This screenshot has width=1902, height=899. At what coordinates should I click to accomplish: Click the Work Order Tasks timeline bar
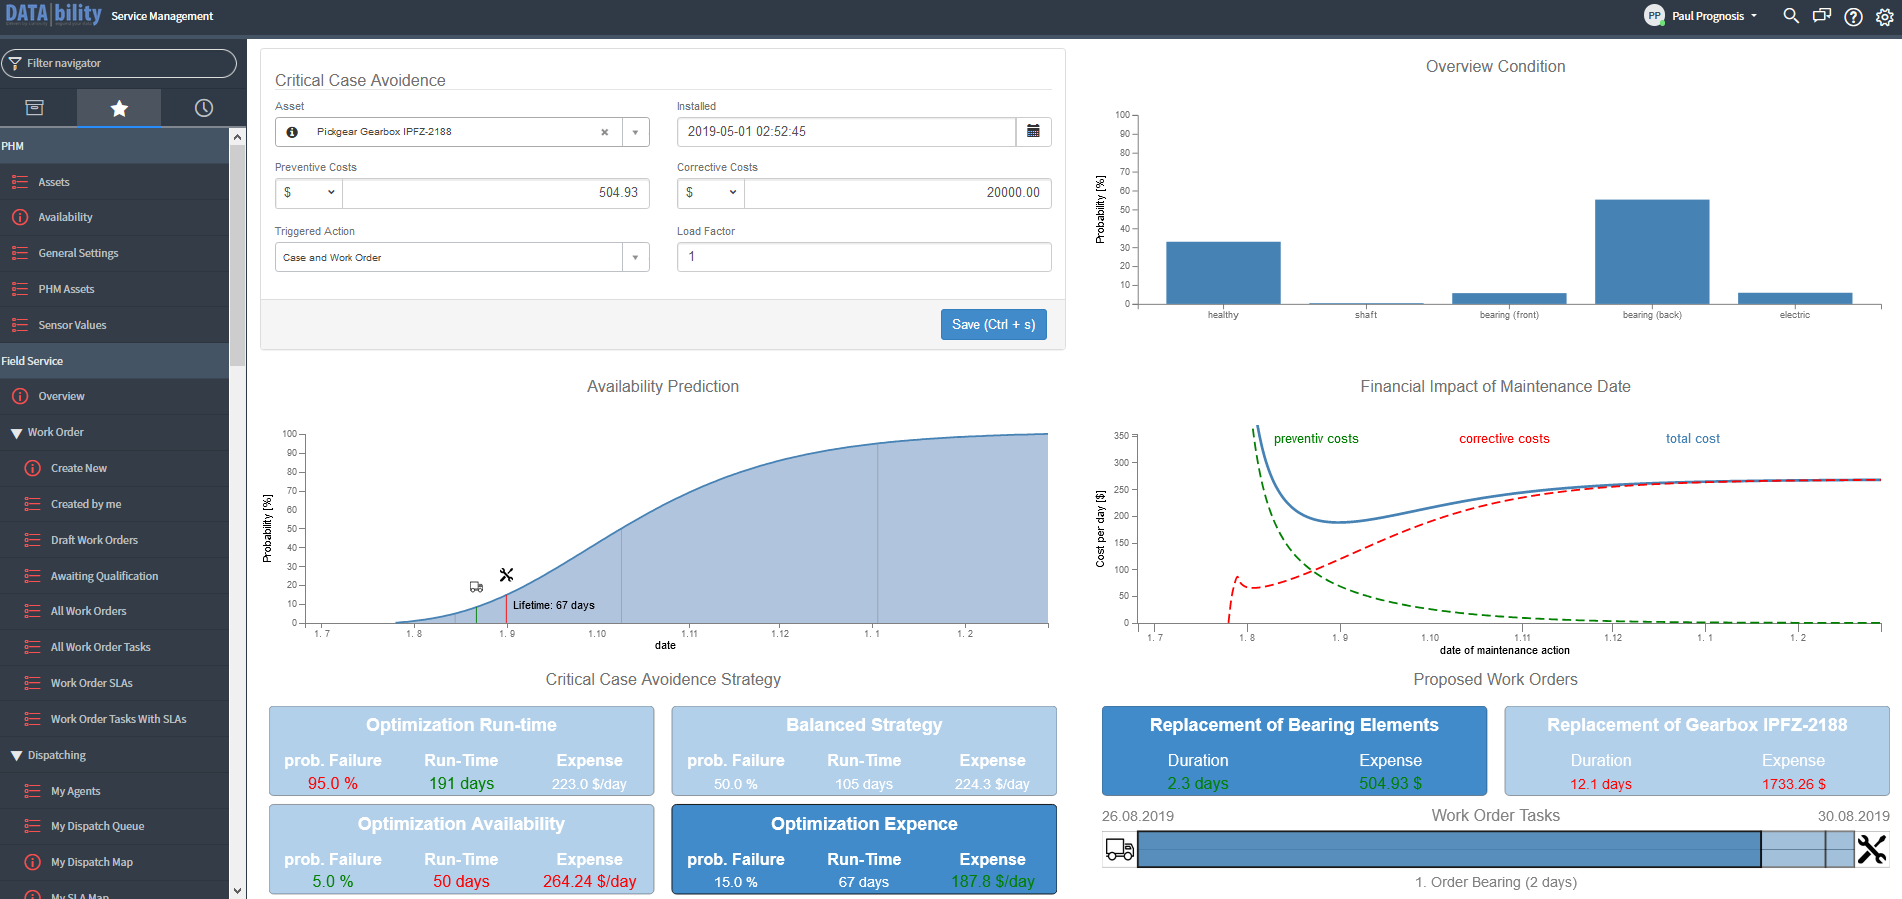(1496, 849)
